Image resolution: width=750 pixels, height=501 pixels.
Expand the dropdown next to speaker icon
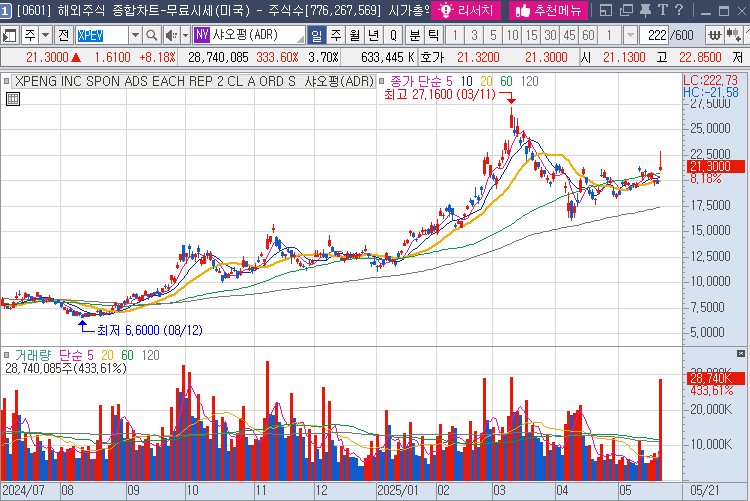click(x=184, y=35)
